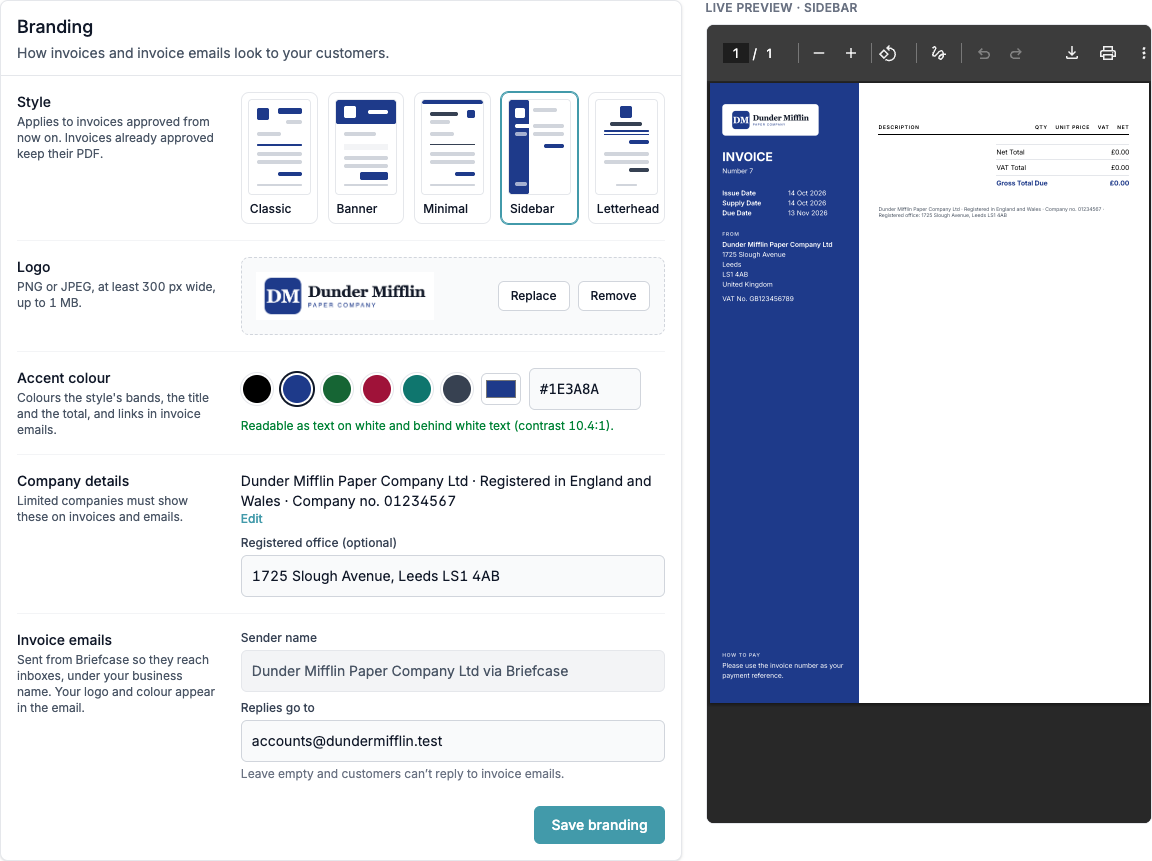Choose the Letterhead invoice style
Viewport: 1152px width, 861px height.
tap(627, 158)
